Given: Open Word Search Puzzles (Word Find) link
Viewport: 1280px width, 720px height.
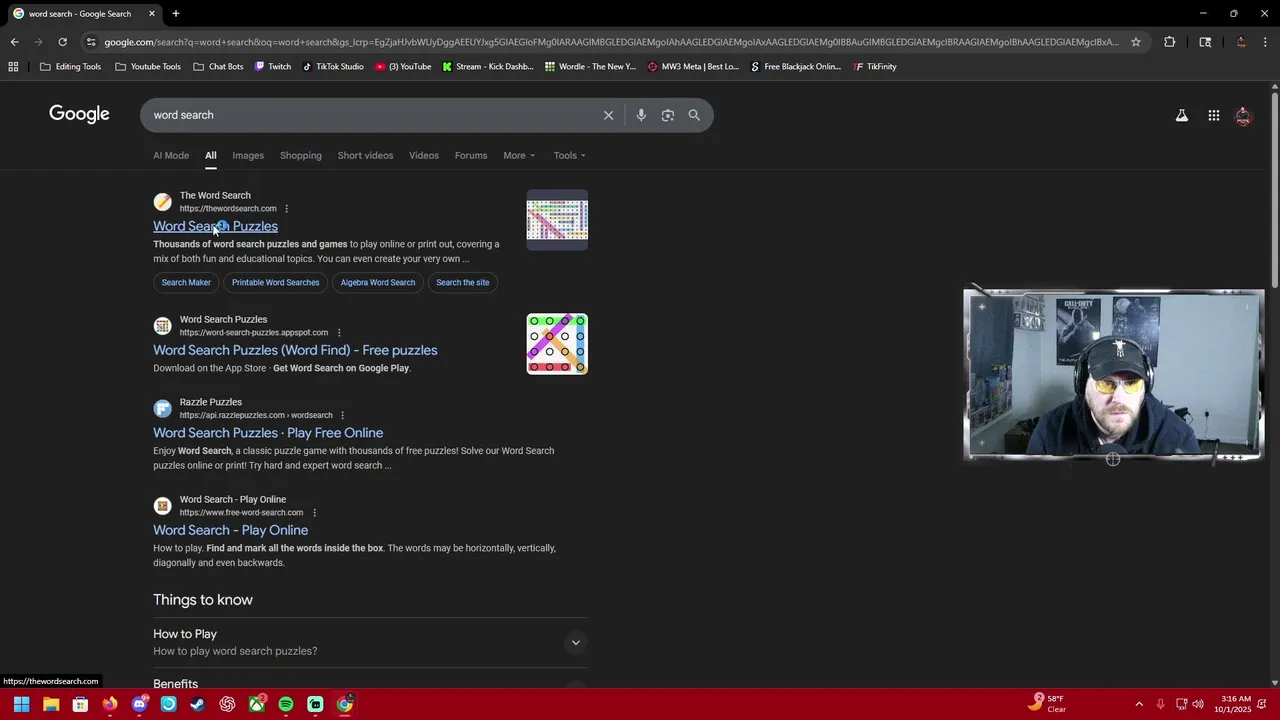Looking at the screenshot, I should [x=295, y=351].
